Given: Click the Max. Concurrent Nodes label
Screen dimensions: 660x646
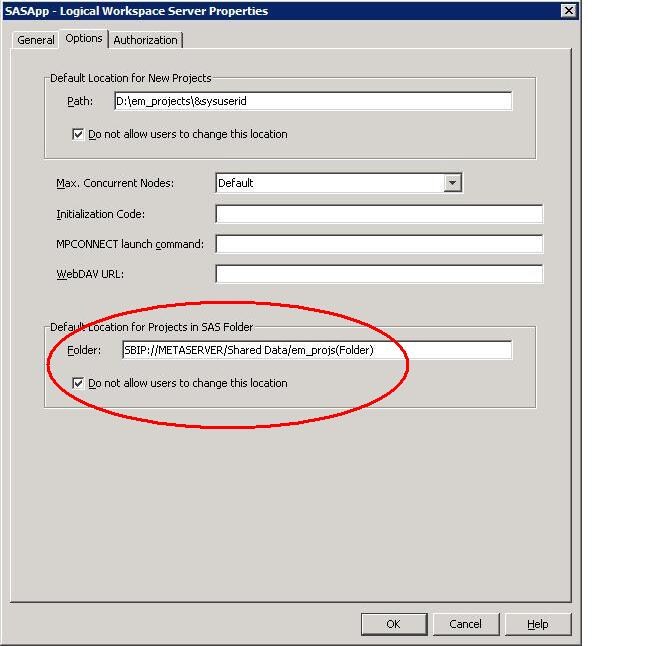Looking at the screenshot, I should click(x=115, y=184).
